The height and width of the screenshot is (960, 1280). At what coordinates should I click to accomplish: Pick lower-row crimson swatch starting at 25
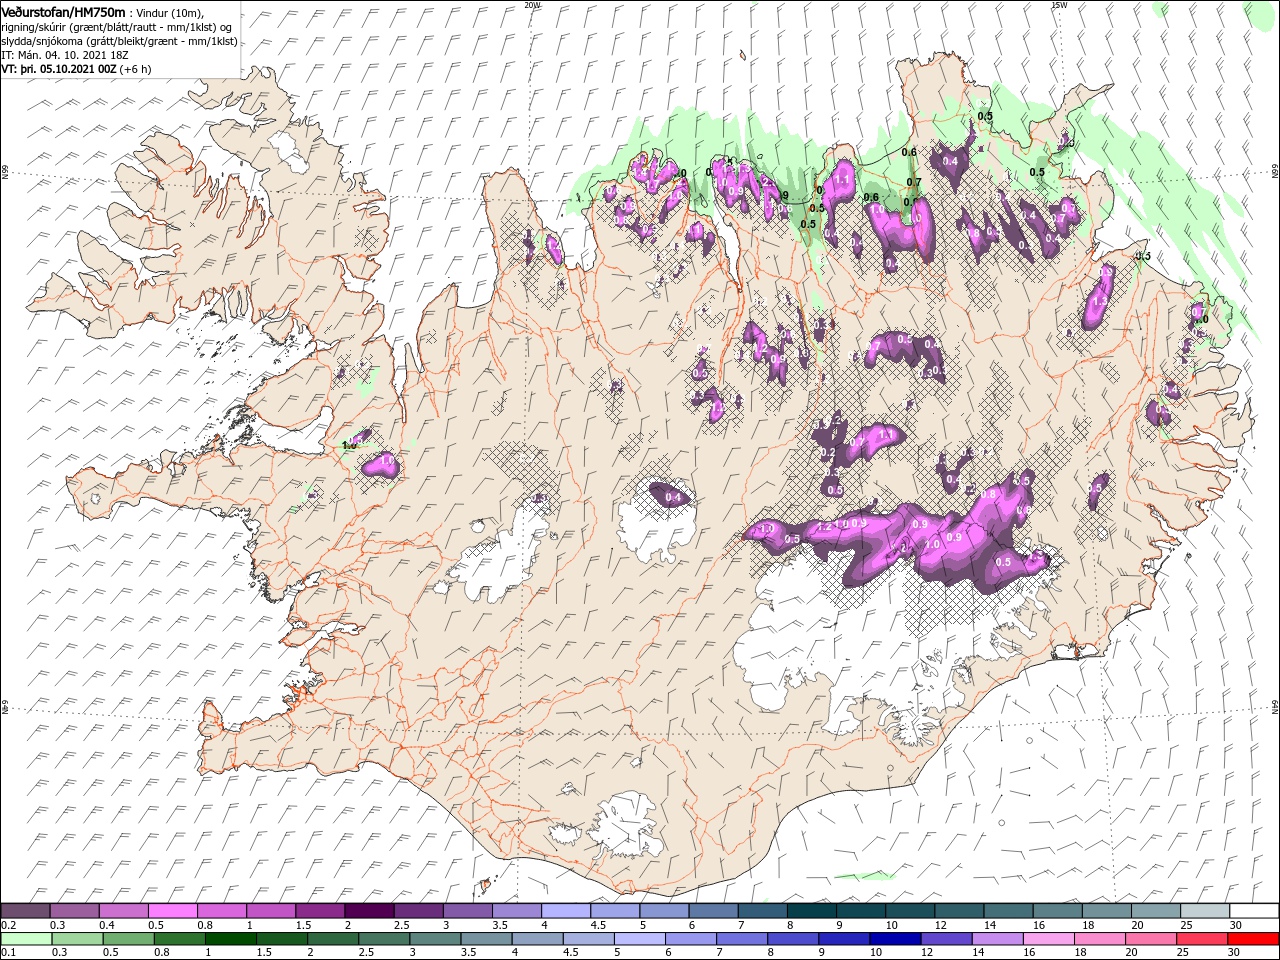coord(1201,939)
